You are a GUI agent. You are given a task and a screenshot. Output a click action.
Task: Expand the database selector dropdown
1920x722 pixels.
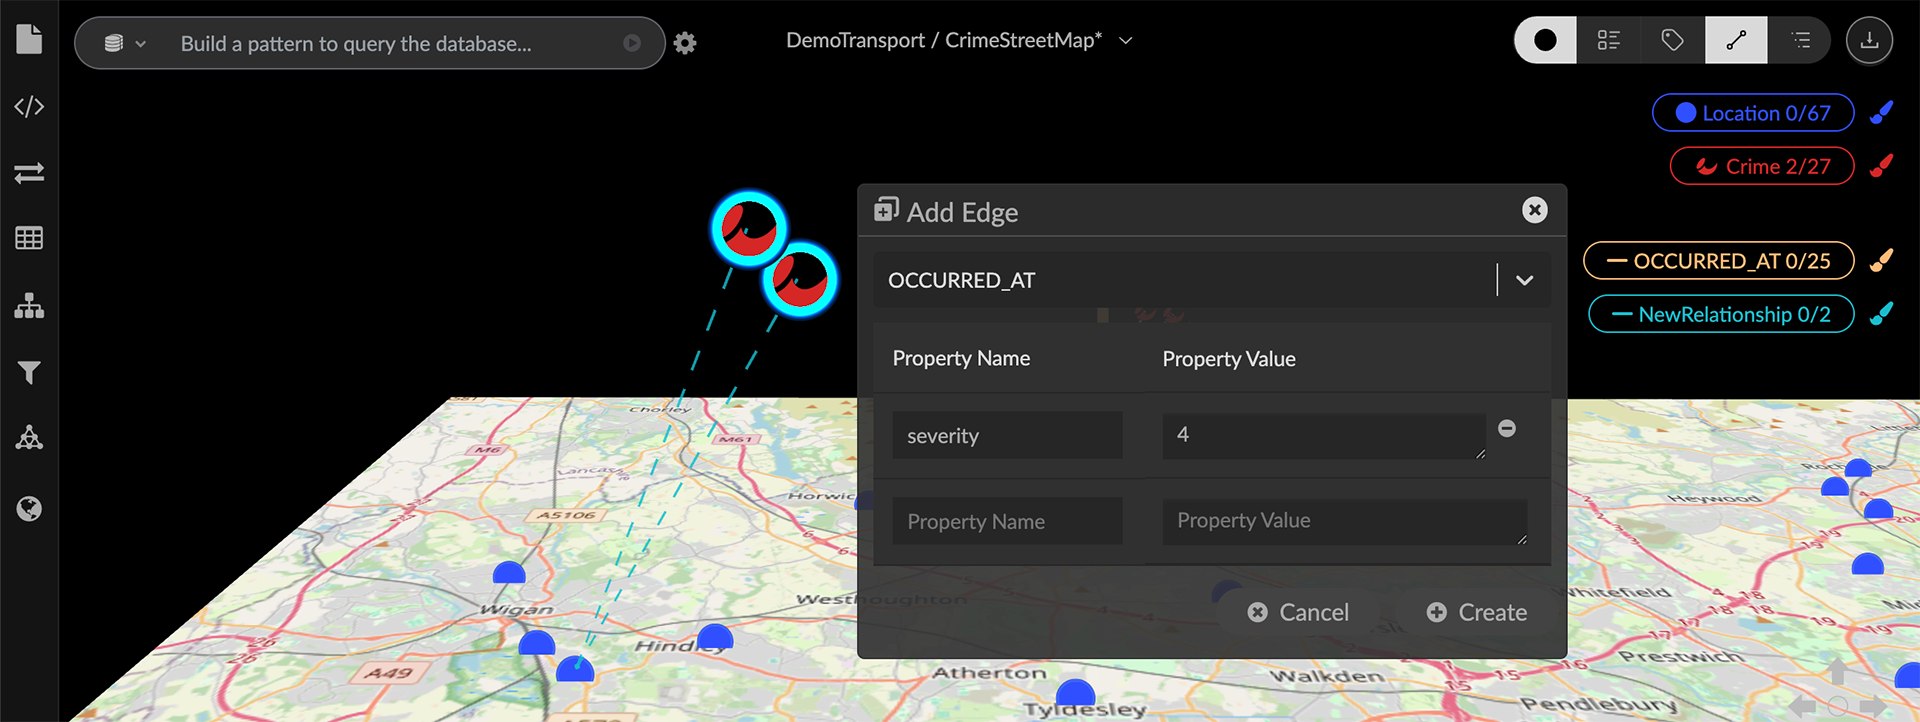(x=126, y=44)
